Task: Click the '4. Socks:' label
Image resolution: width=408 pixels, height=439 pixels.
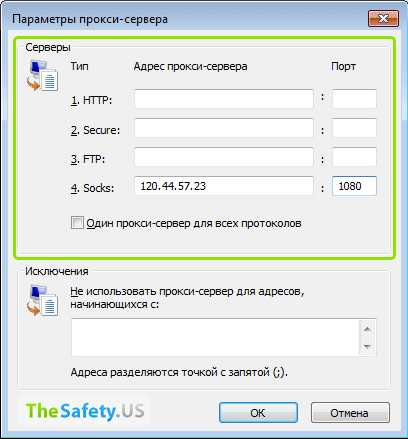Action: click(x=92, y=188)
